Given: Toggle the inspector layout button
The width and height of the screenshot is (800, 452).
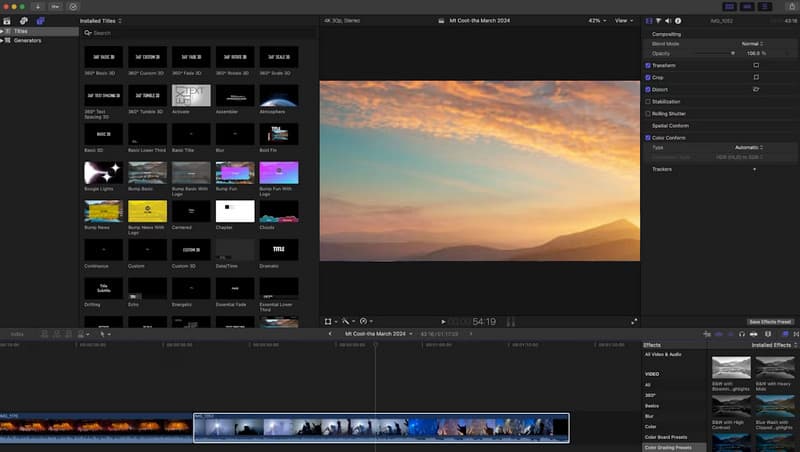Looking at the screenshot, I should click(x=764, y=7).
